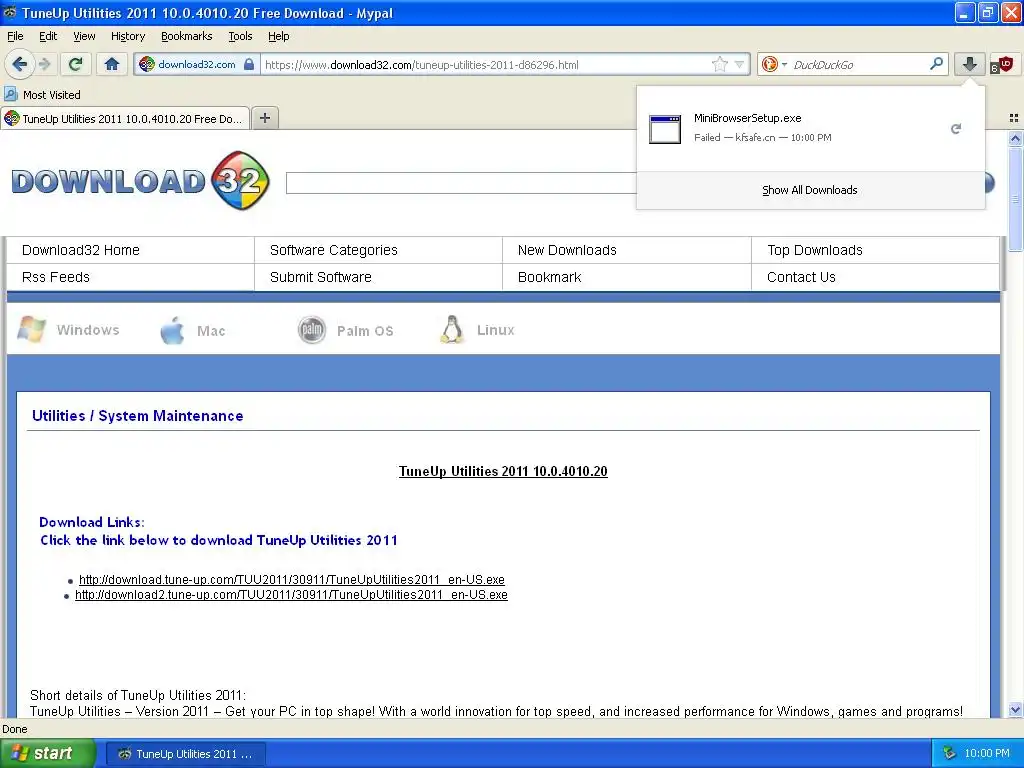Open the View menu

[84, 36]
